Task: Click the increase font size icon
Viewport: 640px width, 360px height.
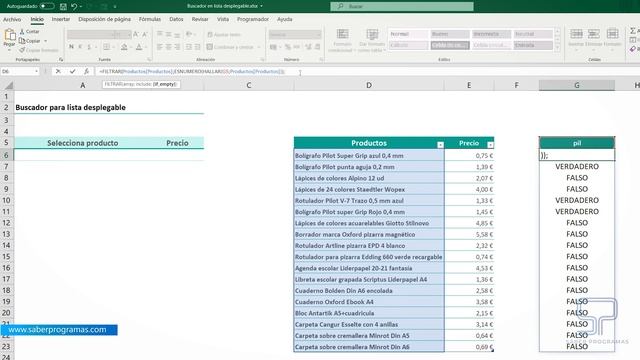Action: pyautogui.click(x=136, y=35)
